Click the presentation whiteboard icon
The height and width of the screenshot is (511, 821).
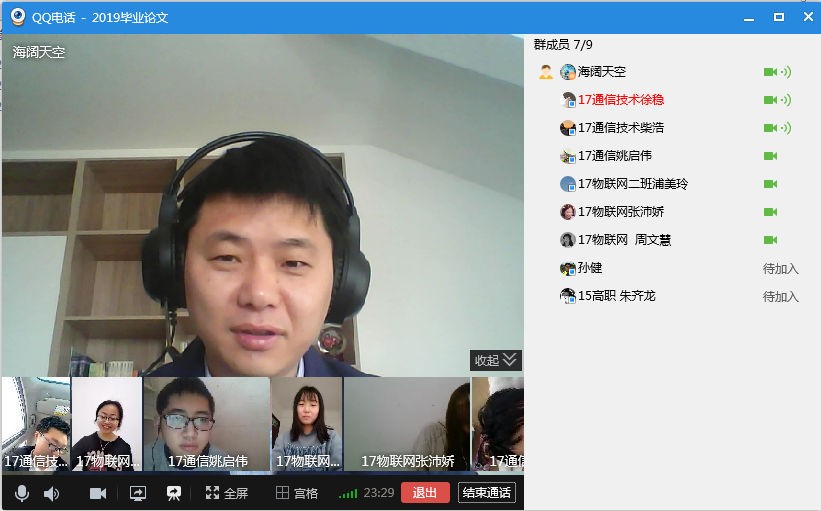[174, 493]
